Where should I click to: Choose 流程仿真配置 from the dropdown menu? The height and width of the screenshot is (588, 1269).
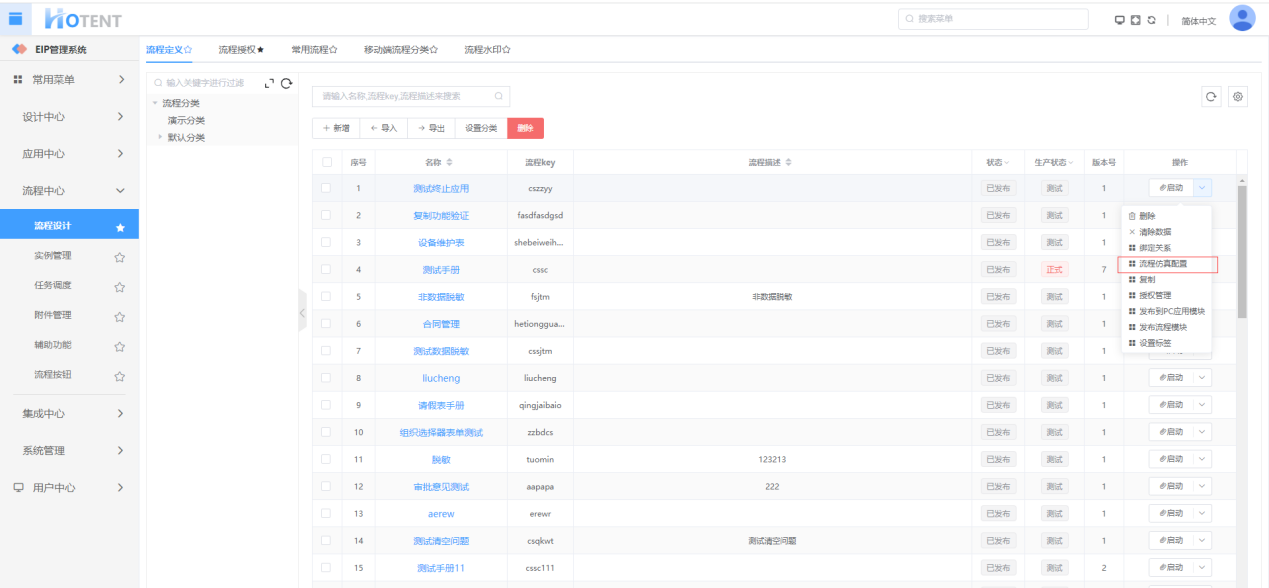click(x=1166, y=264)
